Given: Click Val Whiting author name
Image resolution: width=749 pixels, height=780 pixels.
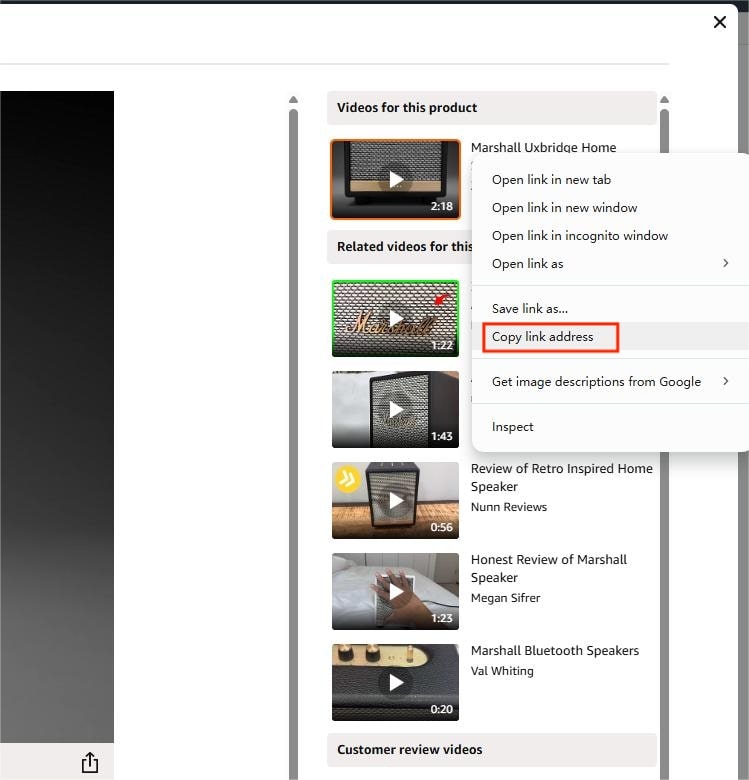Looking at the screenshot, I should pos(502,671).
